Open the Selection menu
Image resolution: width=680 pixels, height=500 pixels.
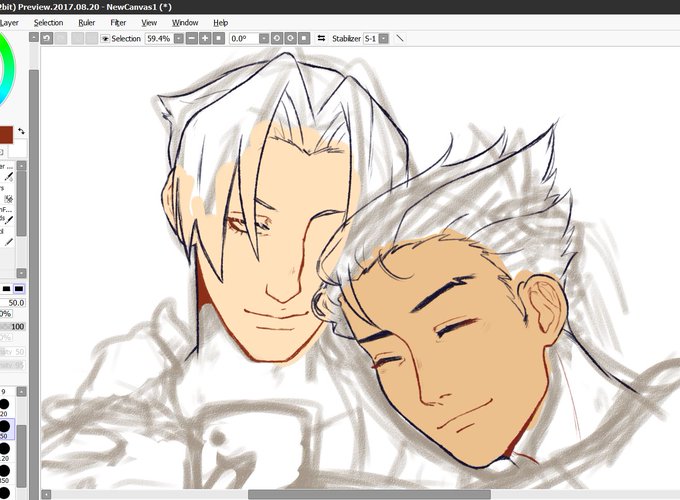49,23
